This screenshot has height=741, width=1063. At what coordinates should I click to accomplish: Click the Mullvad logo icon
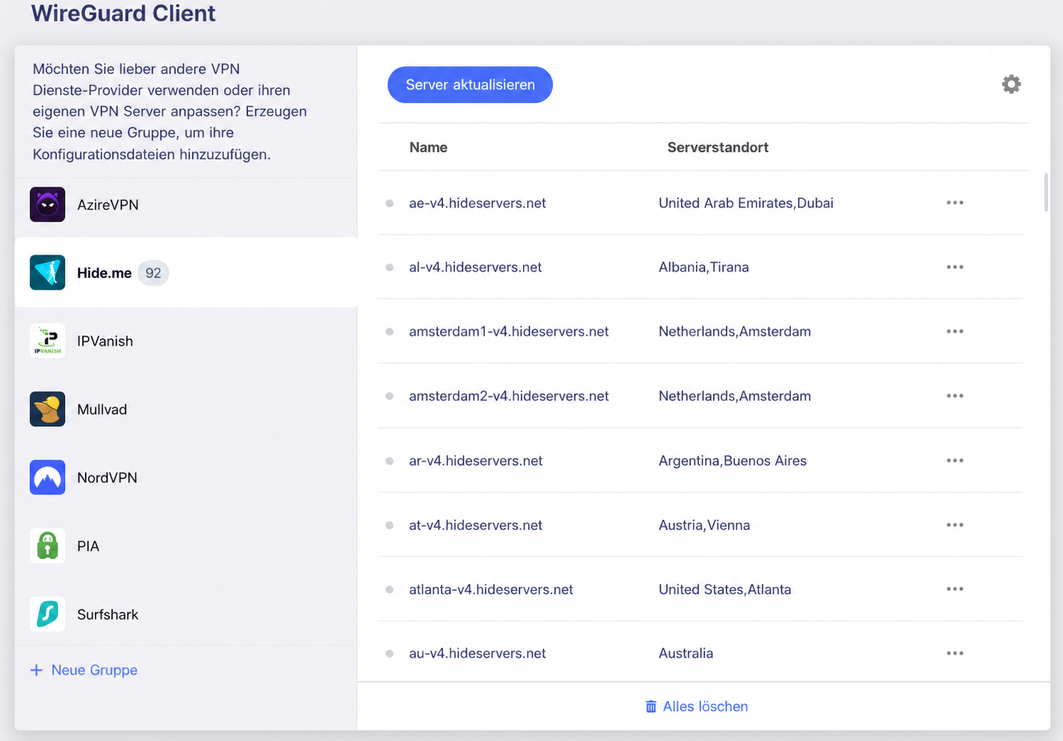coord(47,409)
